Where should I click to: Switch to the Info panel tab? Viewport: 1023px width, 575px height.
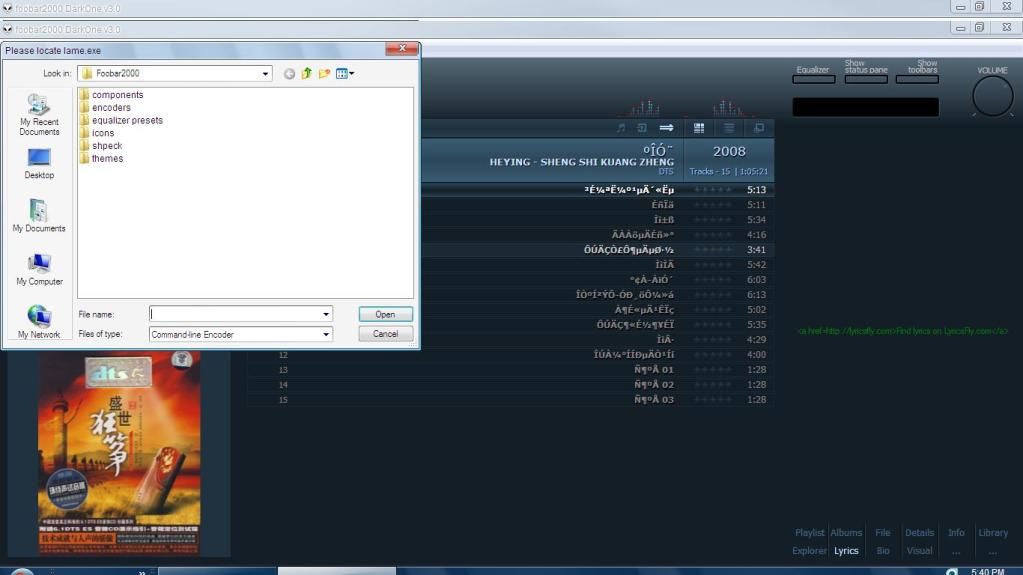[956, 533]
